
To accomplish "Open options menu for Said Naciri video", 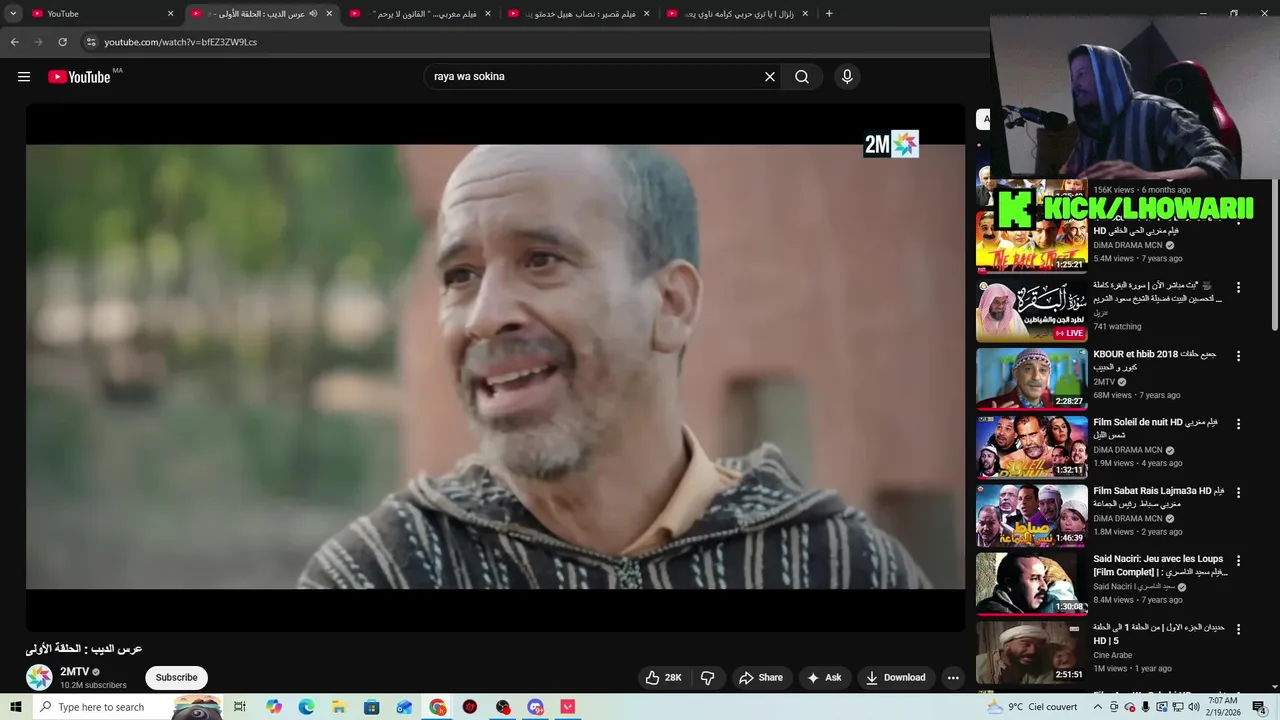I will 1238,561.
